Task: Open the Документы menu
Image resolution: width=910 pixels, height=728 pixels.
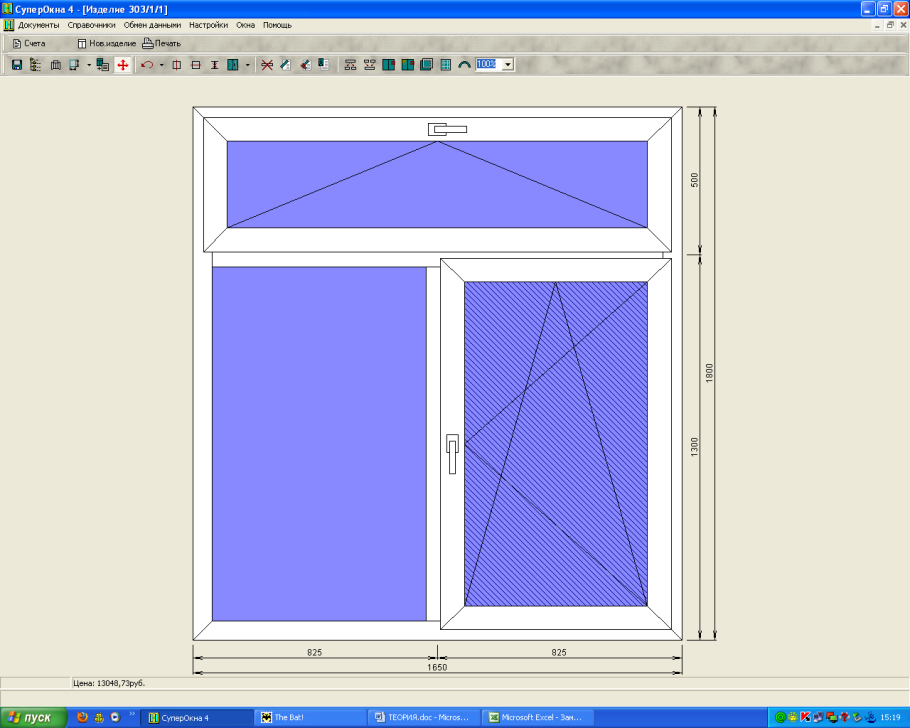Action: click(x=38, y=24)
